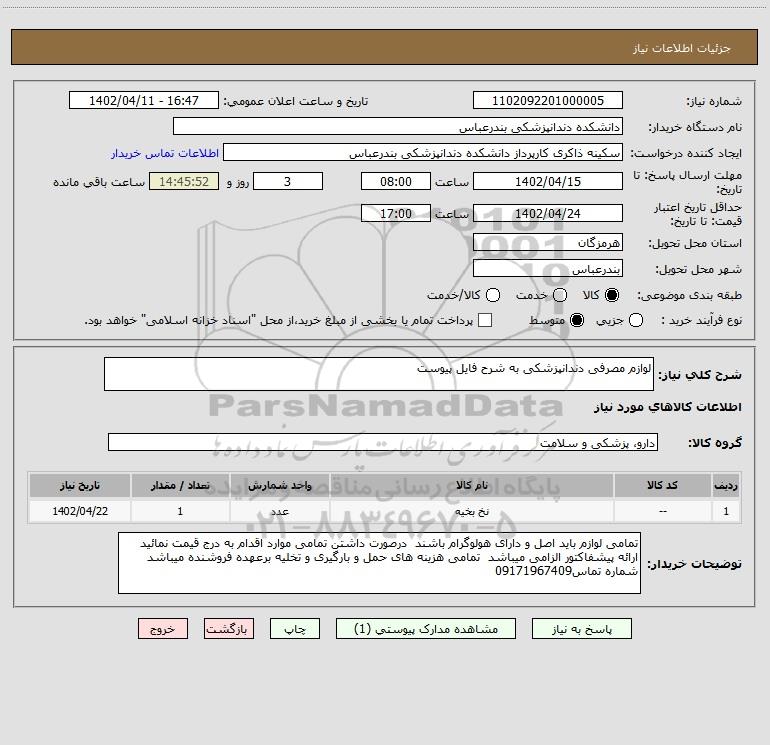This screenshot has width=770, height=745.
Task: Click the شماره نیاز field 1102092201000005
Action: 548,101
